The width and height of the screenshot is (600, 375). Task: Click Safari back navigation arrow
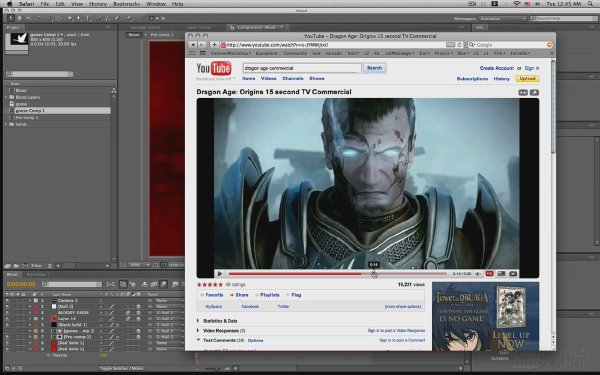[x=193, y=45]
